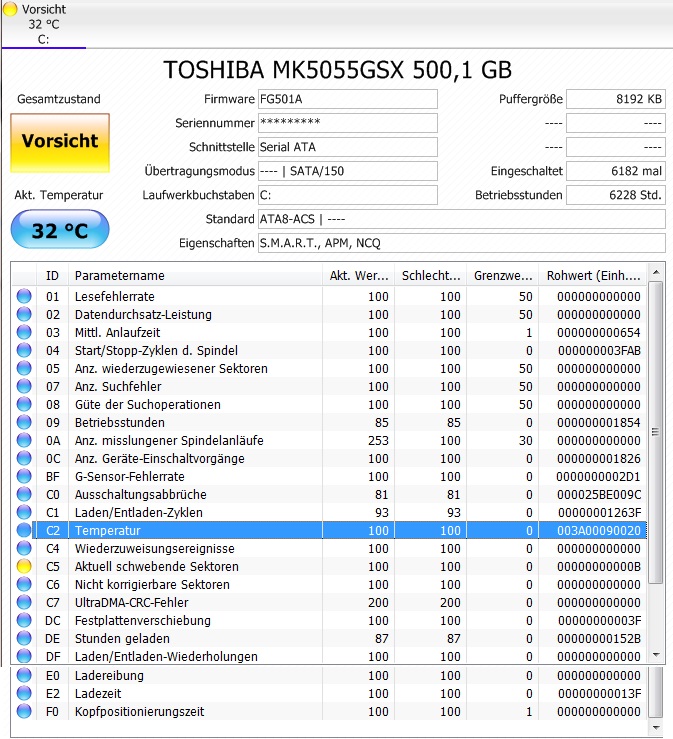Click the UltraDMA-CRC-Fehler parameter name
This screenshot has height=739, width=673.
click(131, 602)
